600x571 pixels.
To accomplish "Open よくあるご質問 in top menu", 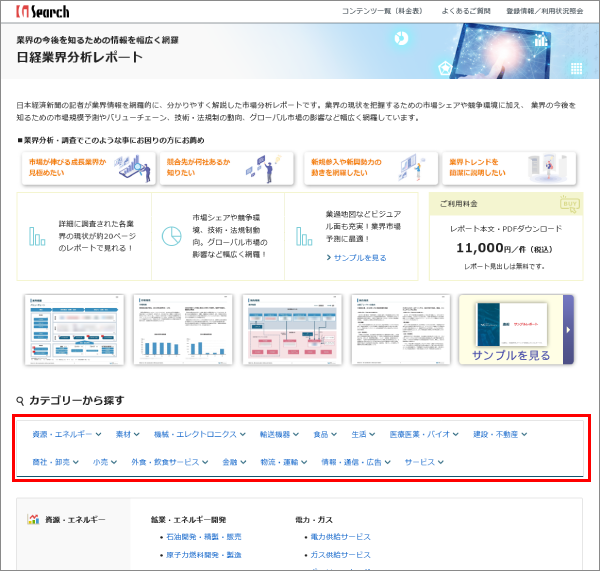I will (466, 11).
